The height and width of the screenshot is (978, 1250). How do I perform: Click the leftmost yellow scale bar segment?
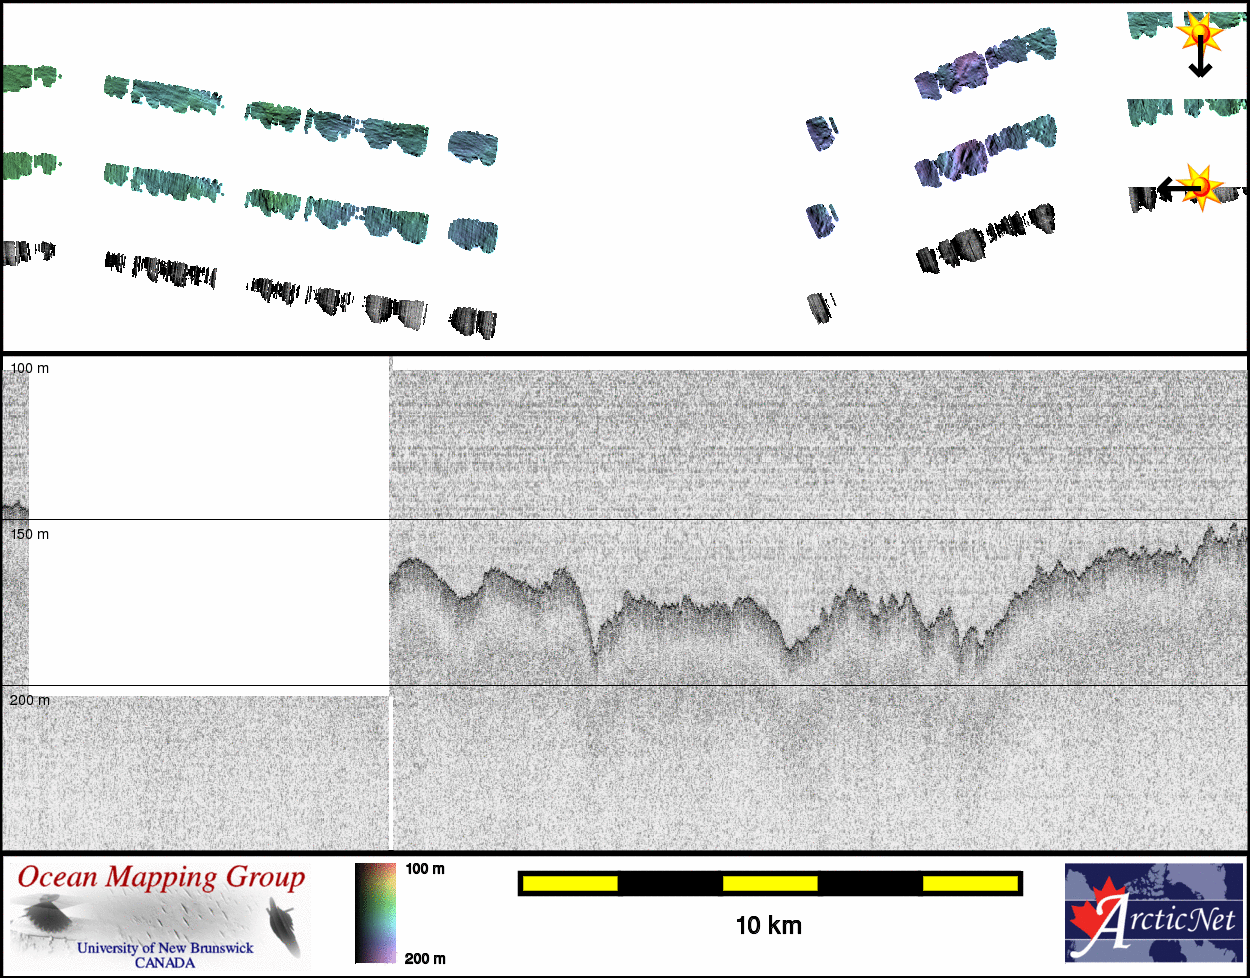[570, 883]
